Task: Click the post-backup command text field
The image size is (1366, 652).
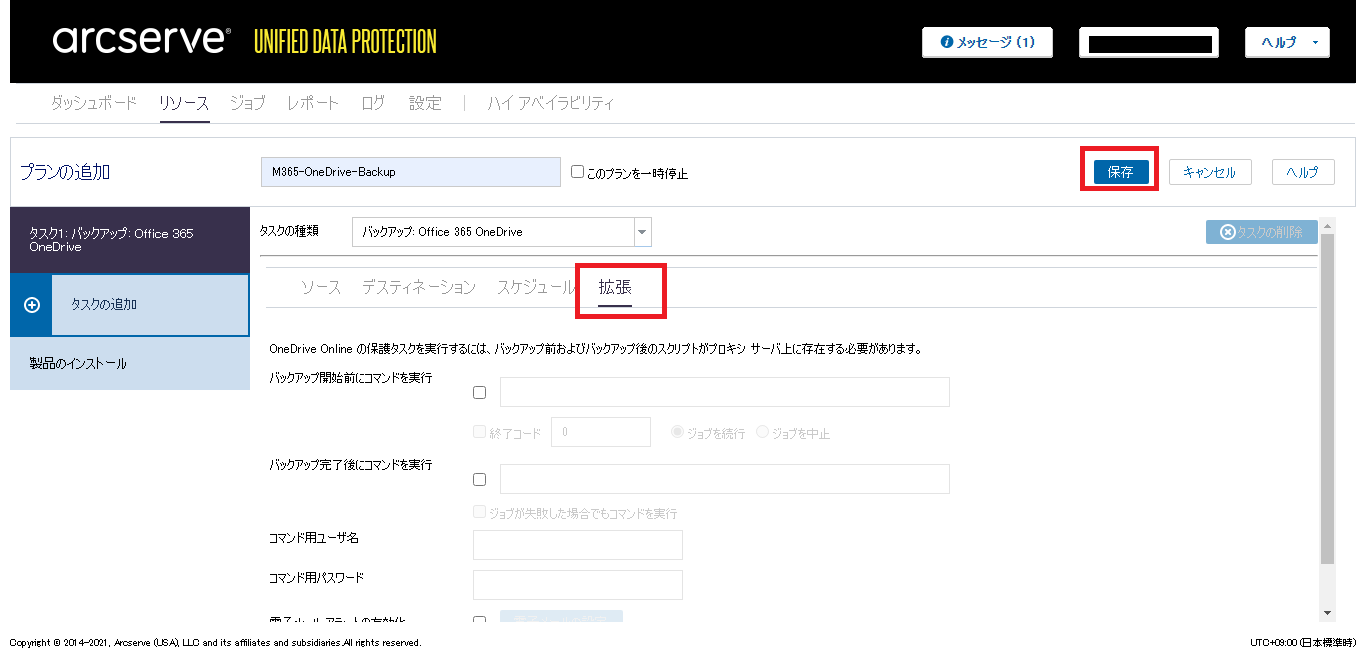Action: pos(725,479)
